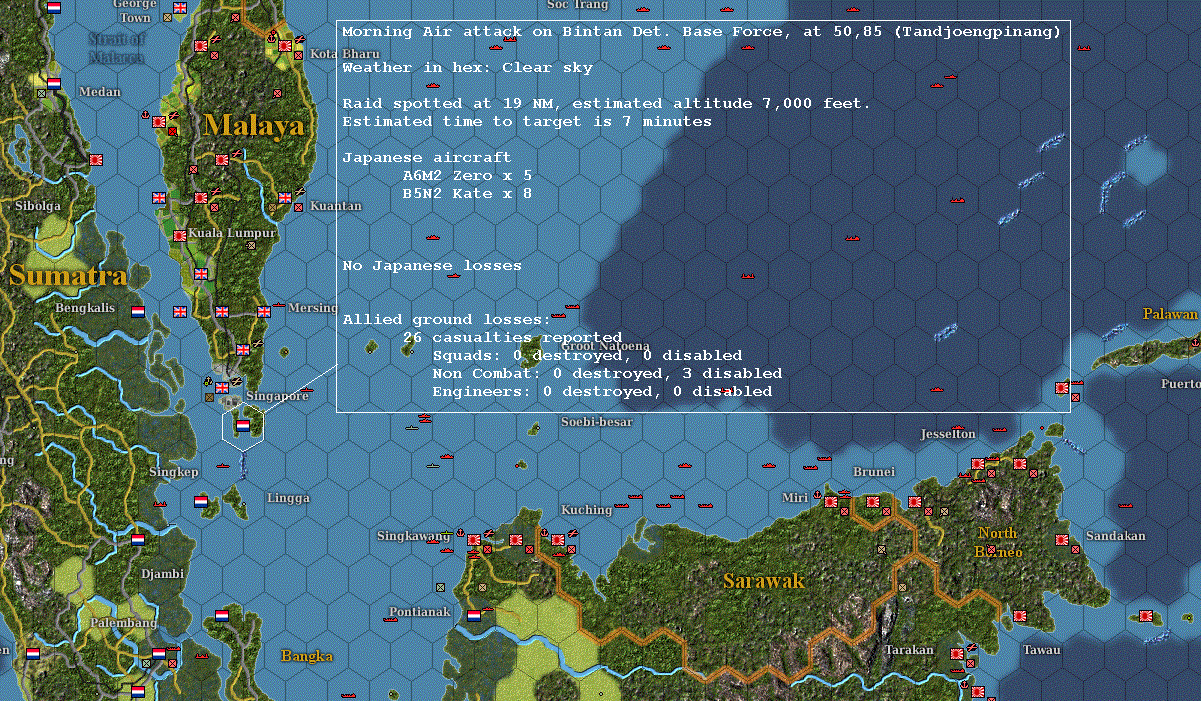Click the Japanese flag base at Sandakan

(1062, 540)
